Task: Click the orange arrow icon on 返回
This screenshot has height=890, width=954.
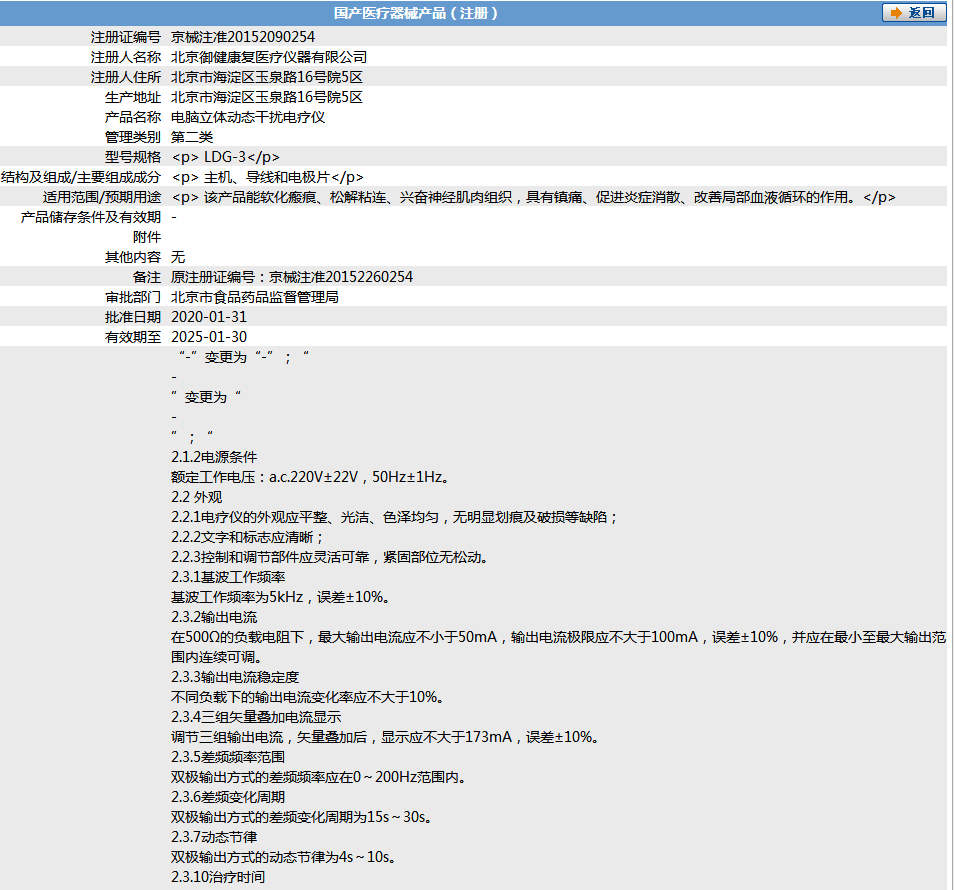Action: coord(896,13)
